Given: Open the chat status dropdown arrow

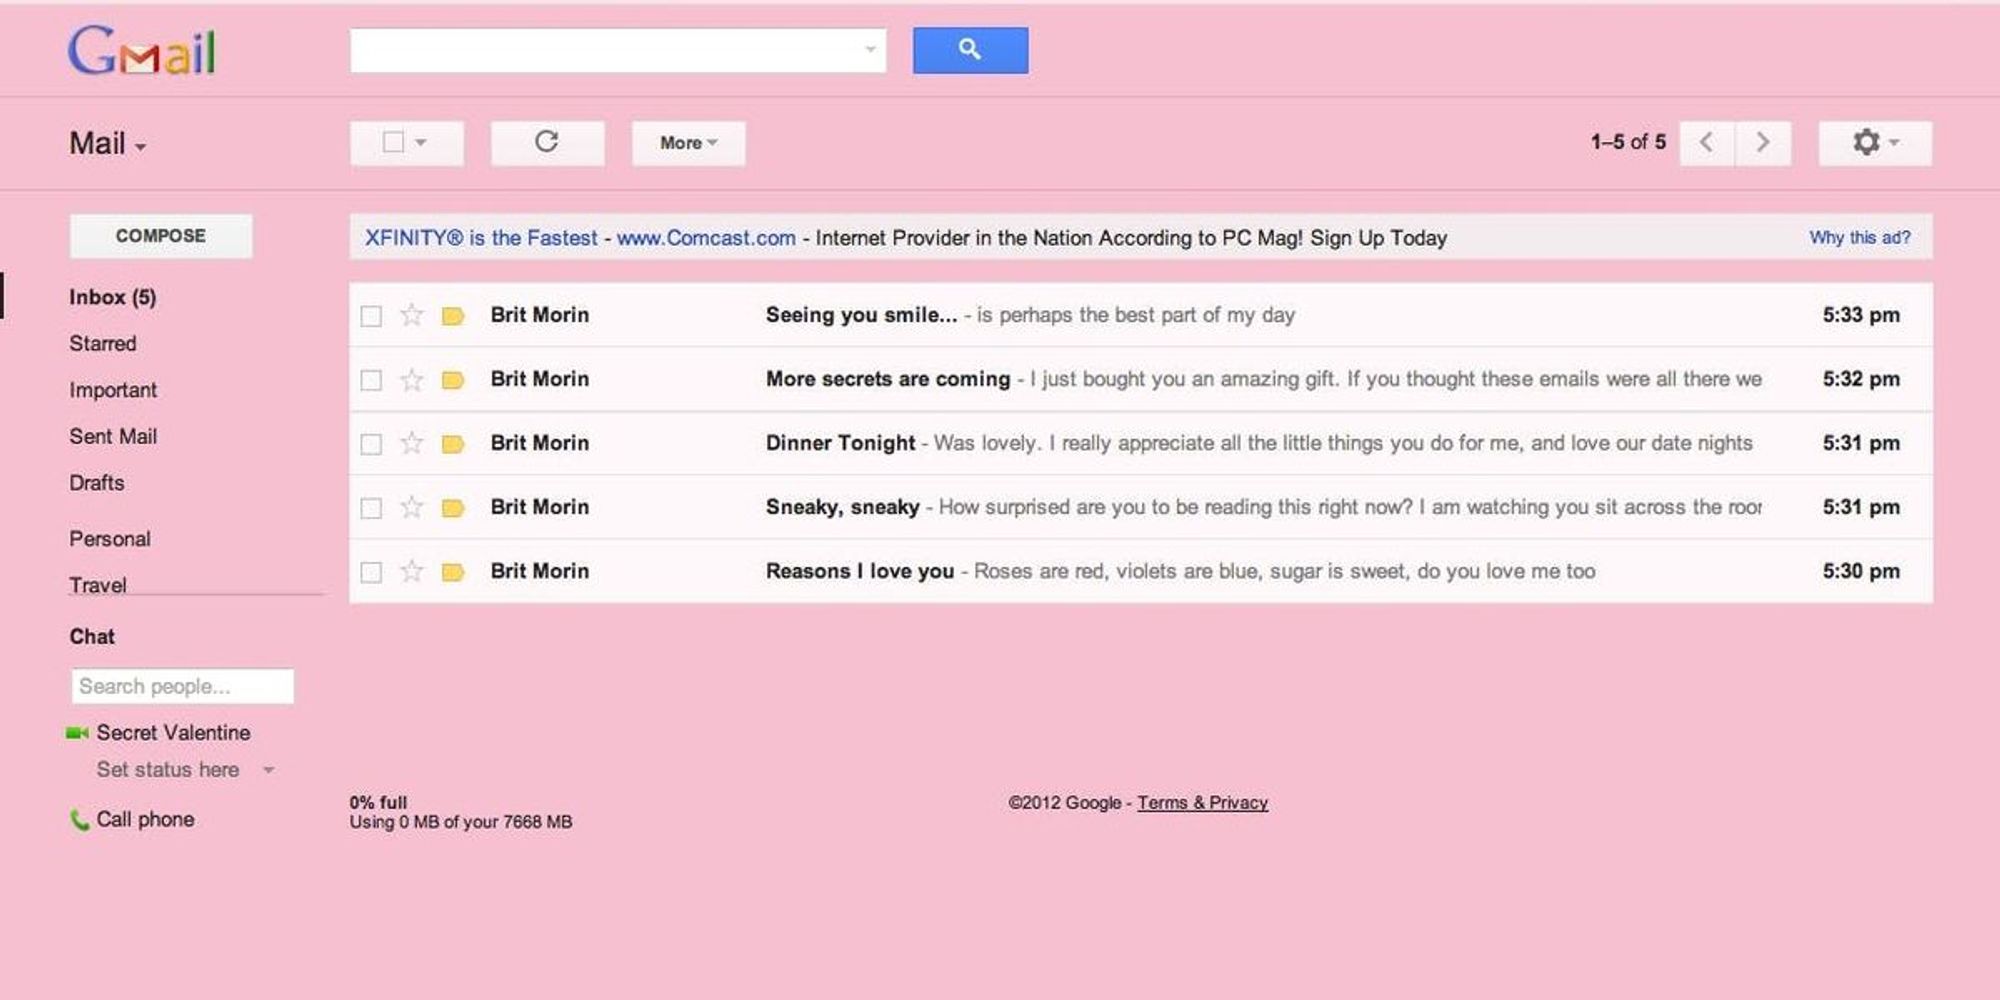Looking at the screenshot, I should (x=268, y=770).
